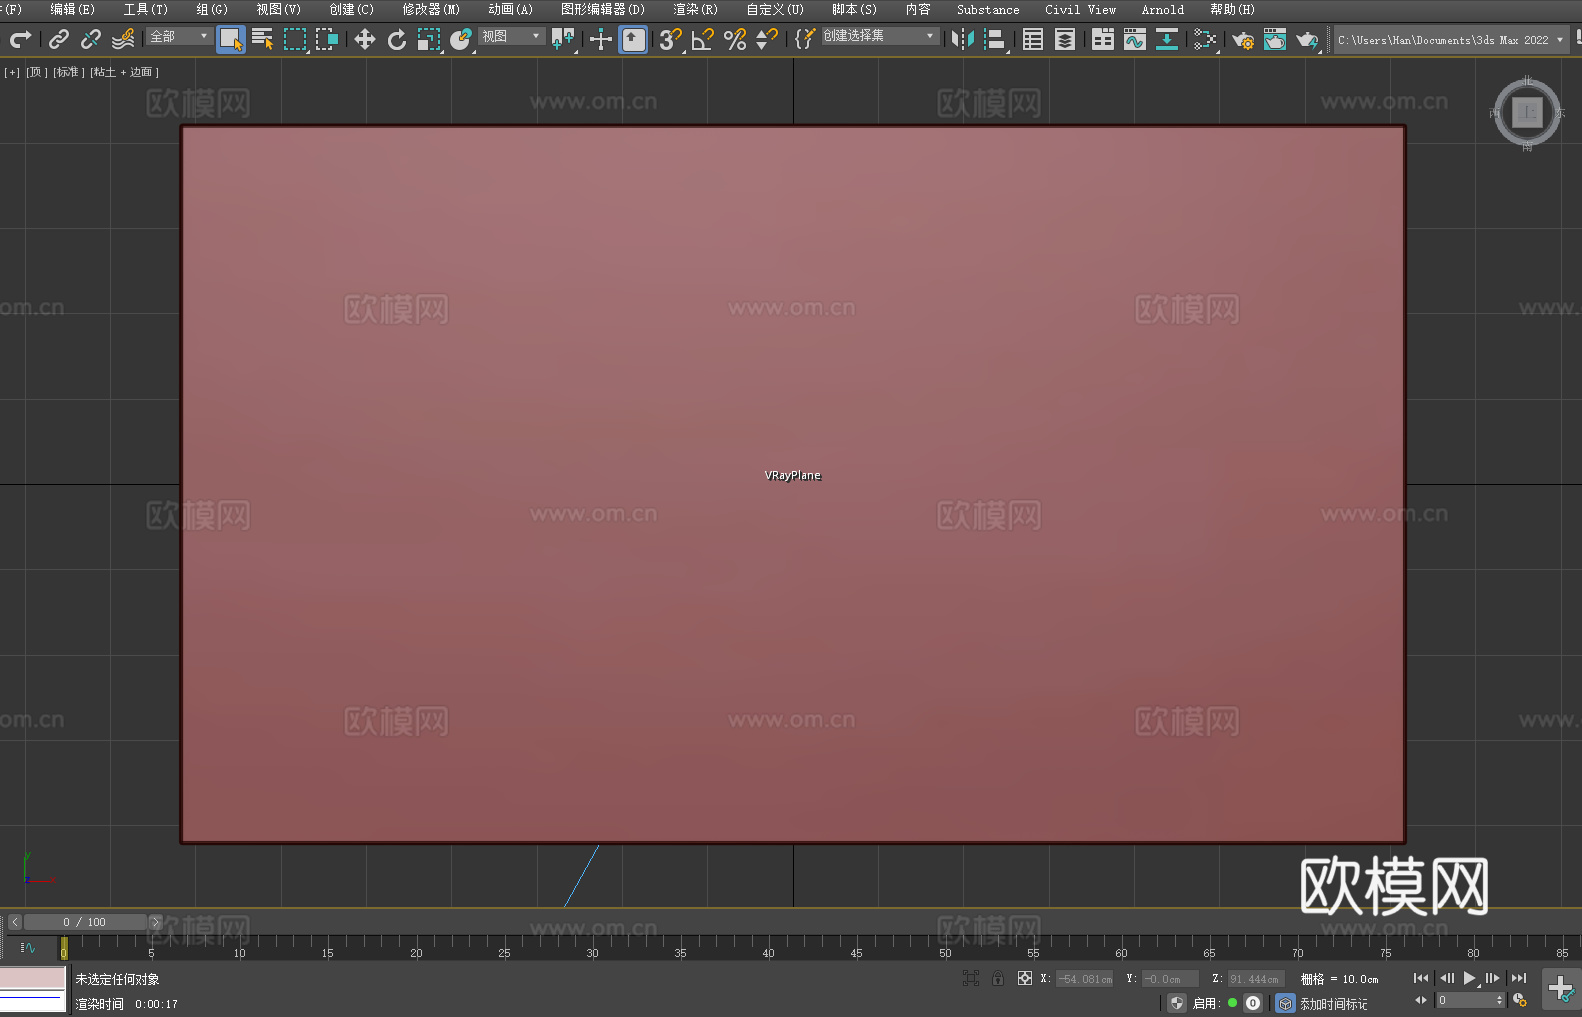Open the Schematic View icon
The width and height of the screenshot is (1582, 1017).
tap(1205, 39)
